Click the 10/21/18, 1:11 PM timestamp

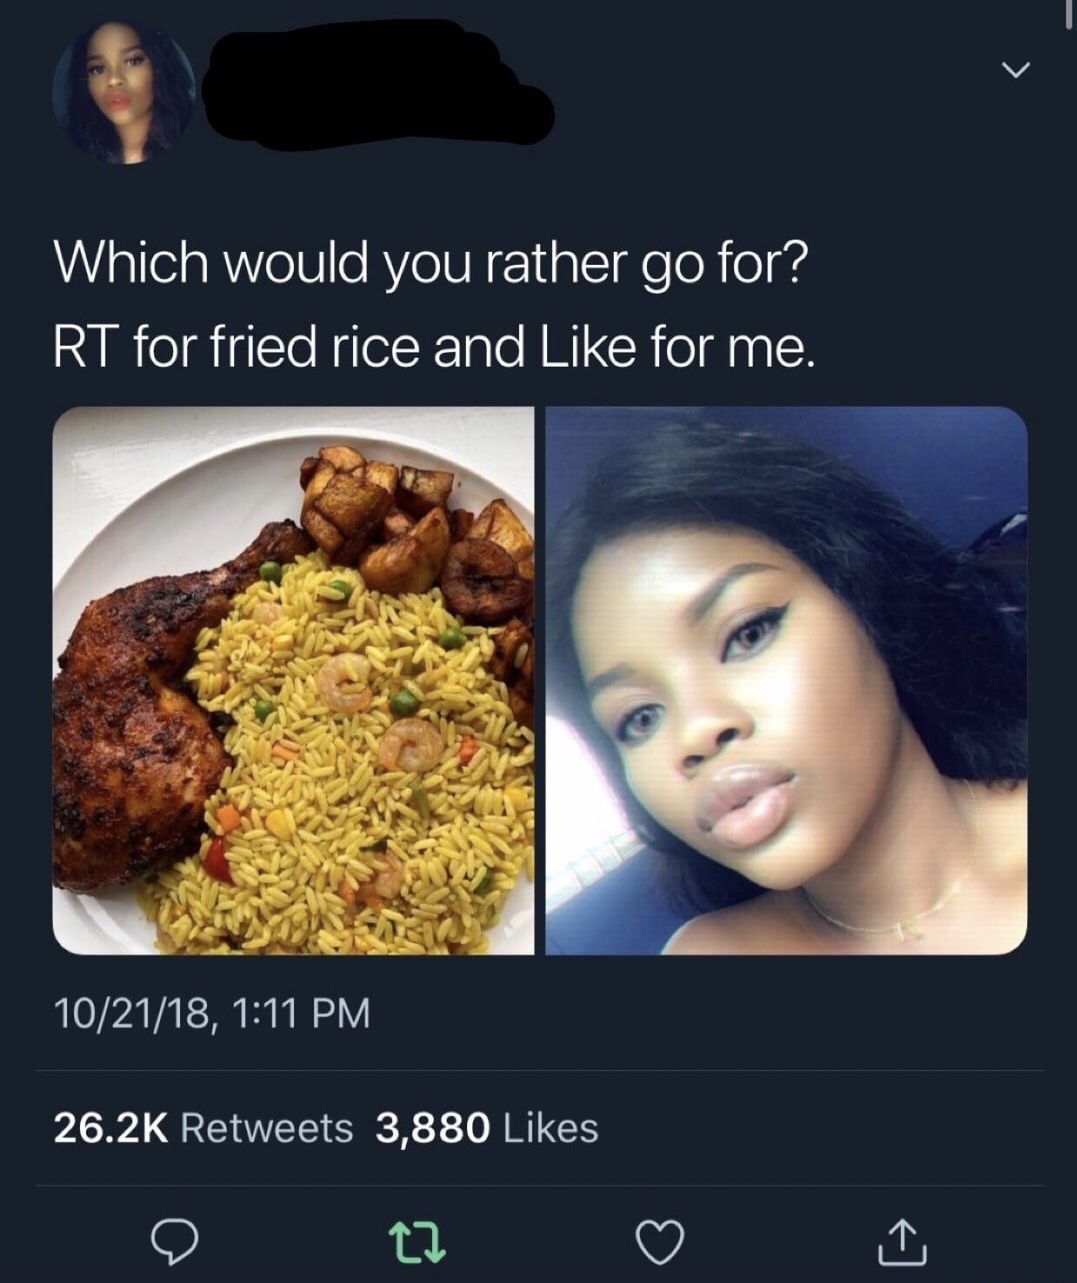pos(212,1012)
